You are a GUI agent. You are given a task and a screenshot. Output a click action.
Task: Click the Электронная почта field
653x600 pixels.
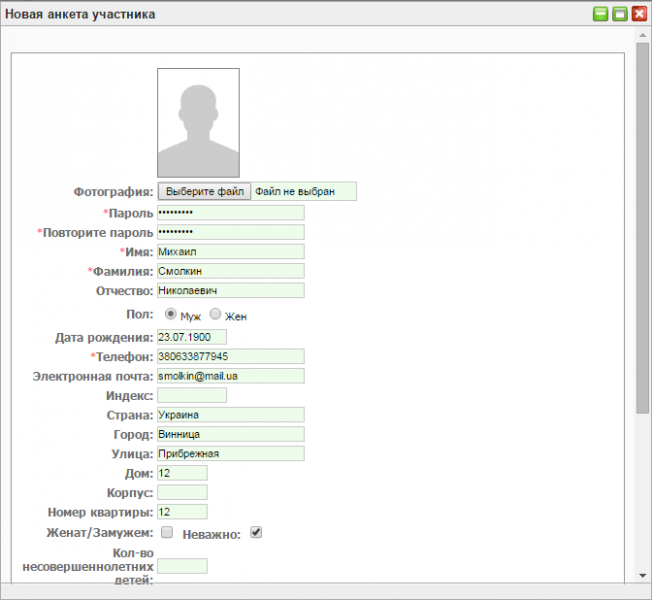pos(230,376)
